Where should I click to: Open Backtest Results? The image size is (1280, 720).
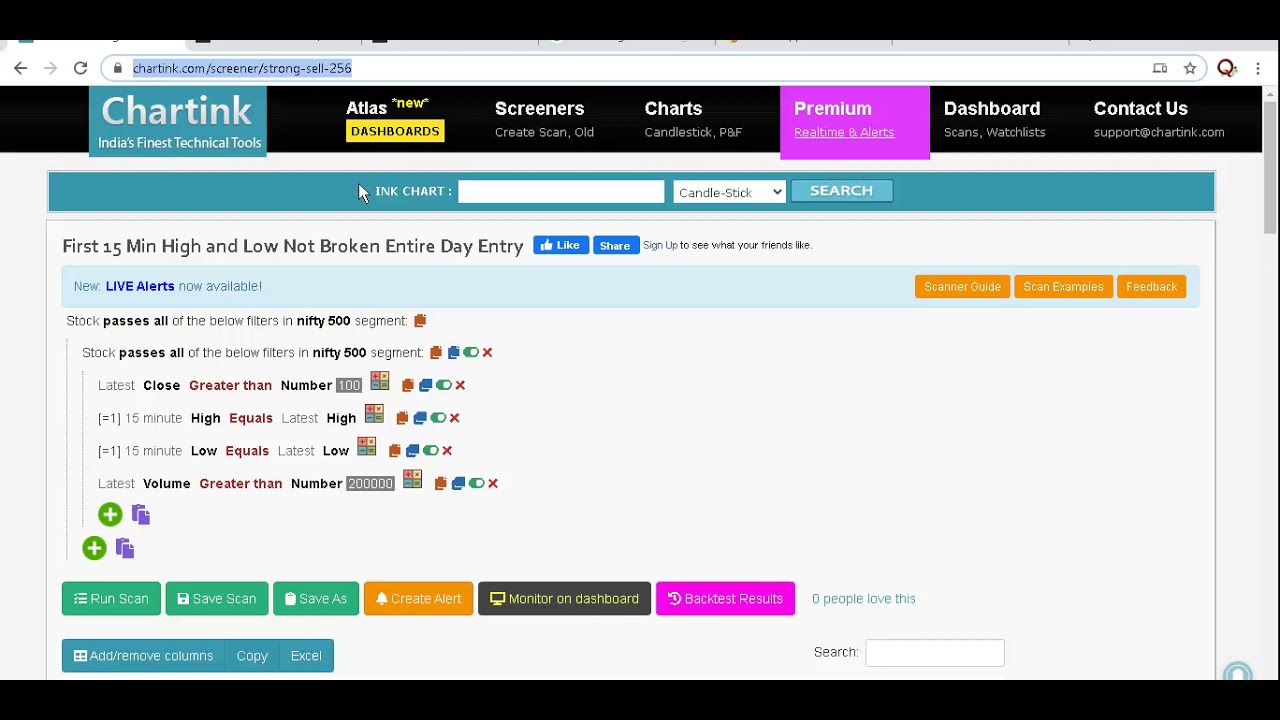click(x=725, y=599)
